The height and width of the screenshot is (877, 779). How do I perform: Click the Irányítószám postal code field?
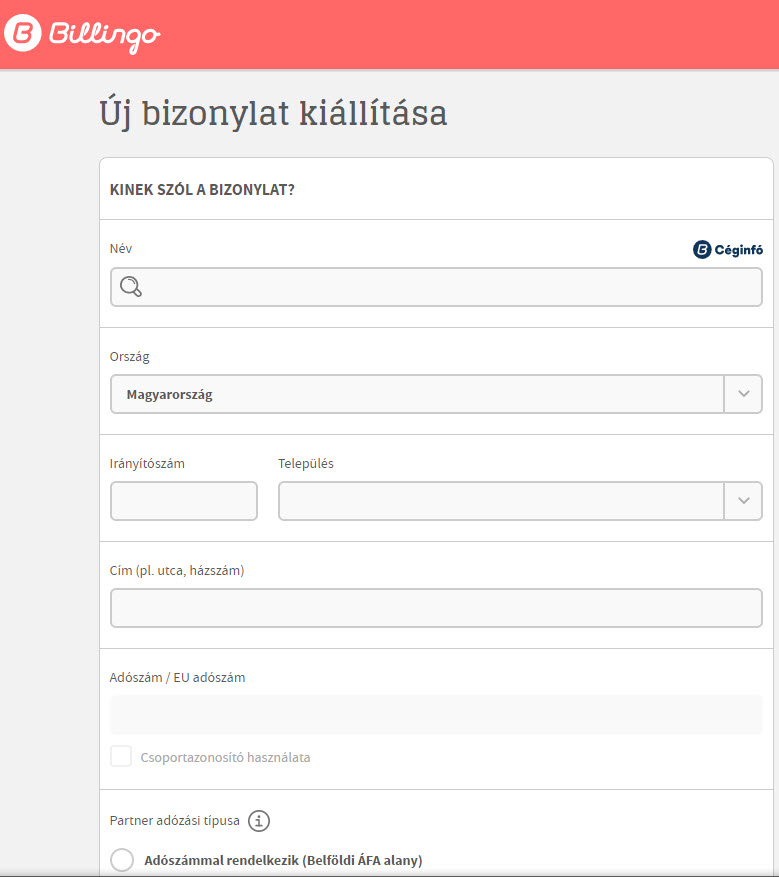coord(184,501)
